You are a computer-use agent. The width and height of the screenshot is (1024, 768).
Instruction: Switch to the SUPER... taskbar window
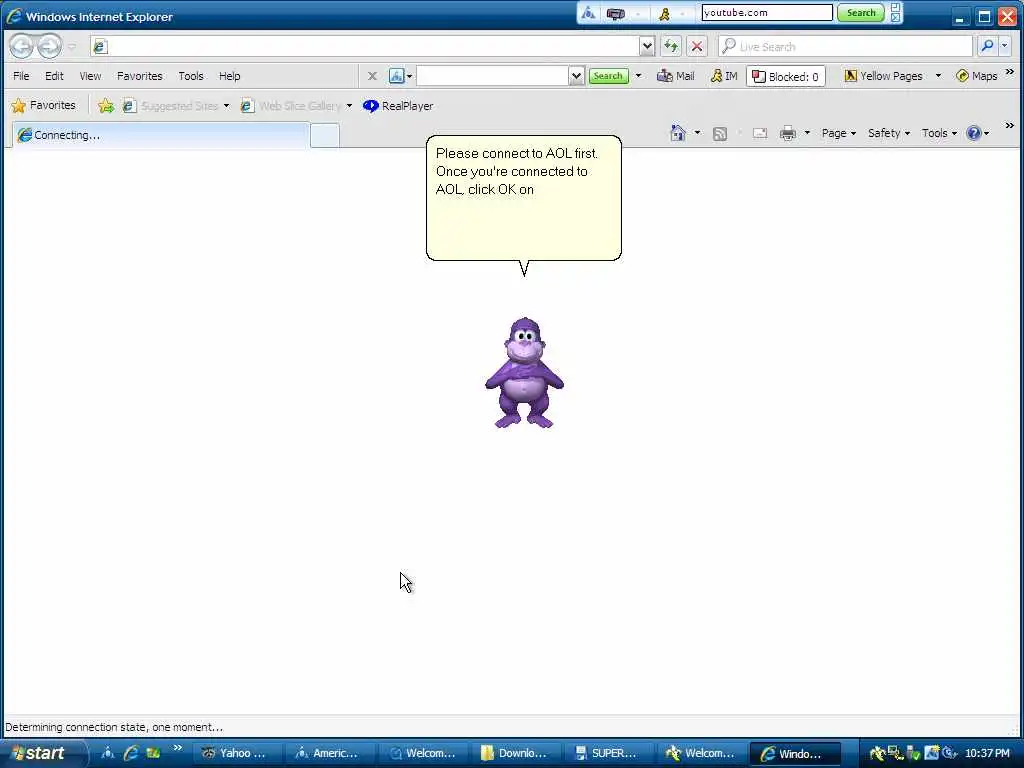609,753
